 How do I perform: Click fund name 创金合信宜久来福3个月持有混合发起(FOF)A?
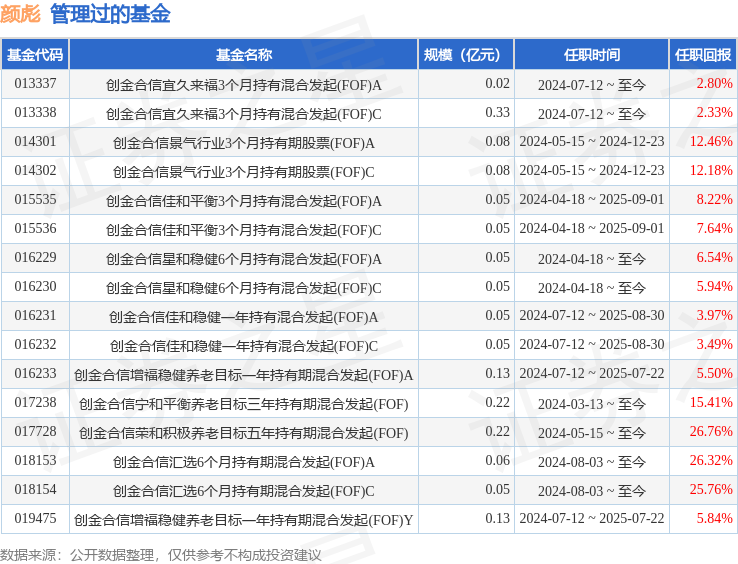coord(244,85)
